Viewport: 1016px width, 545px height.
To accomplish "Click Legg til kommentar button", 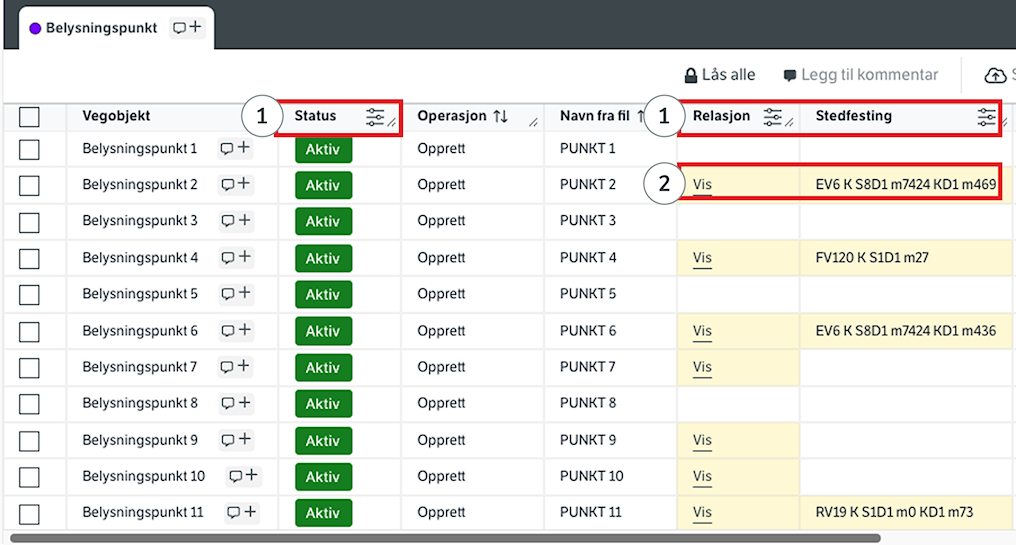I will (860, 76).
